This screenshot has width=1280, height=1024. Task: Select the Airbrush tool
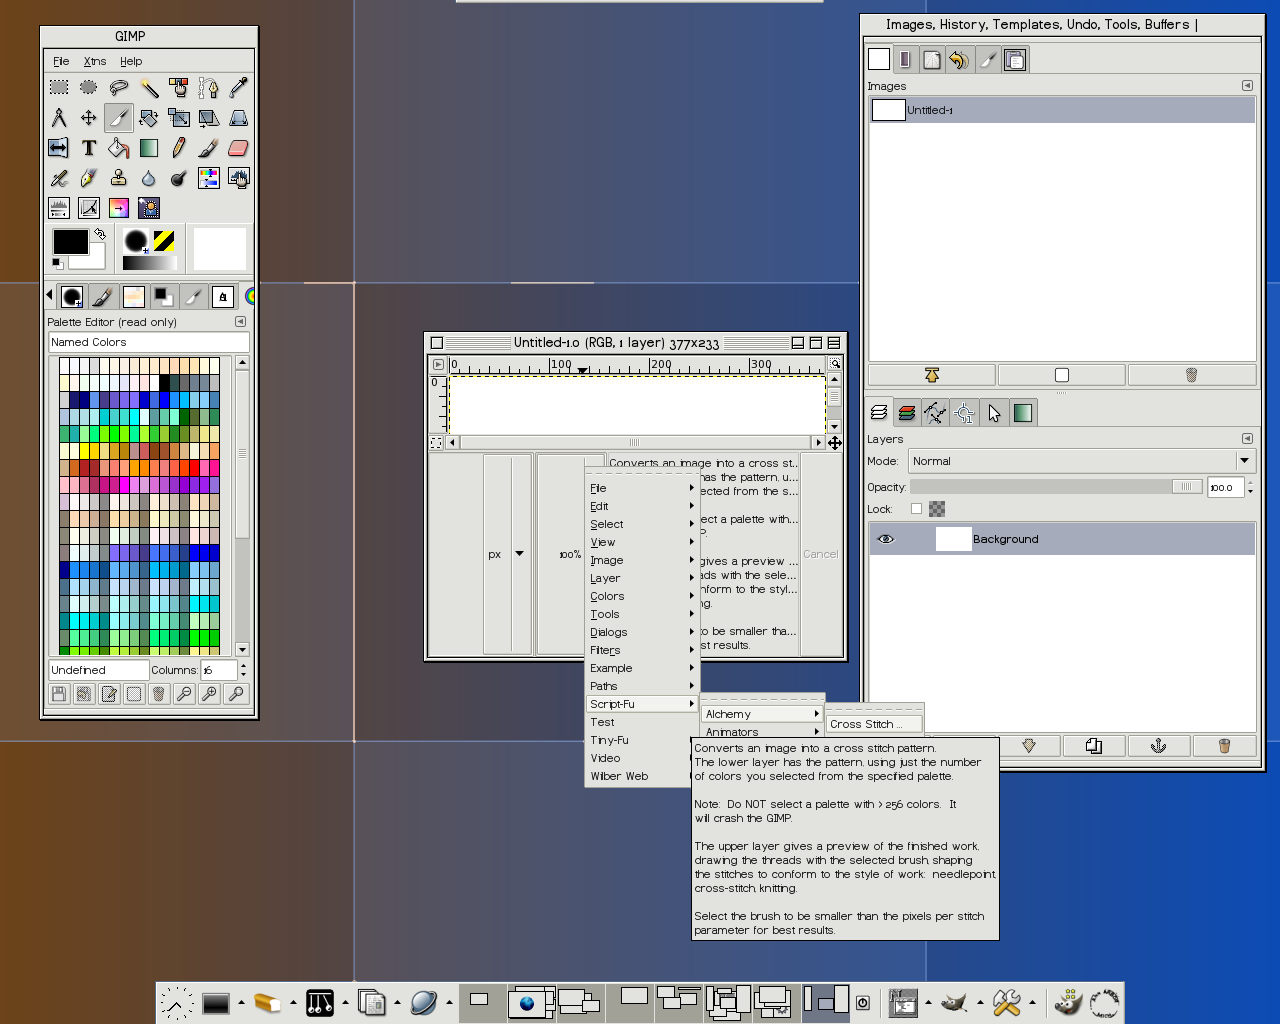(59, 178)
